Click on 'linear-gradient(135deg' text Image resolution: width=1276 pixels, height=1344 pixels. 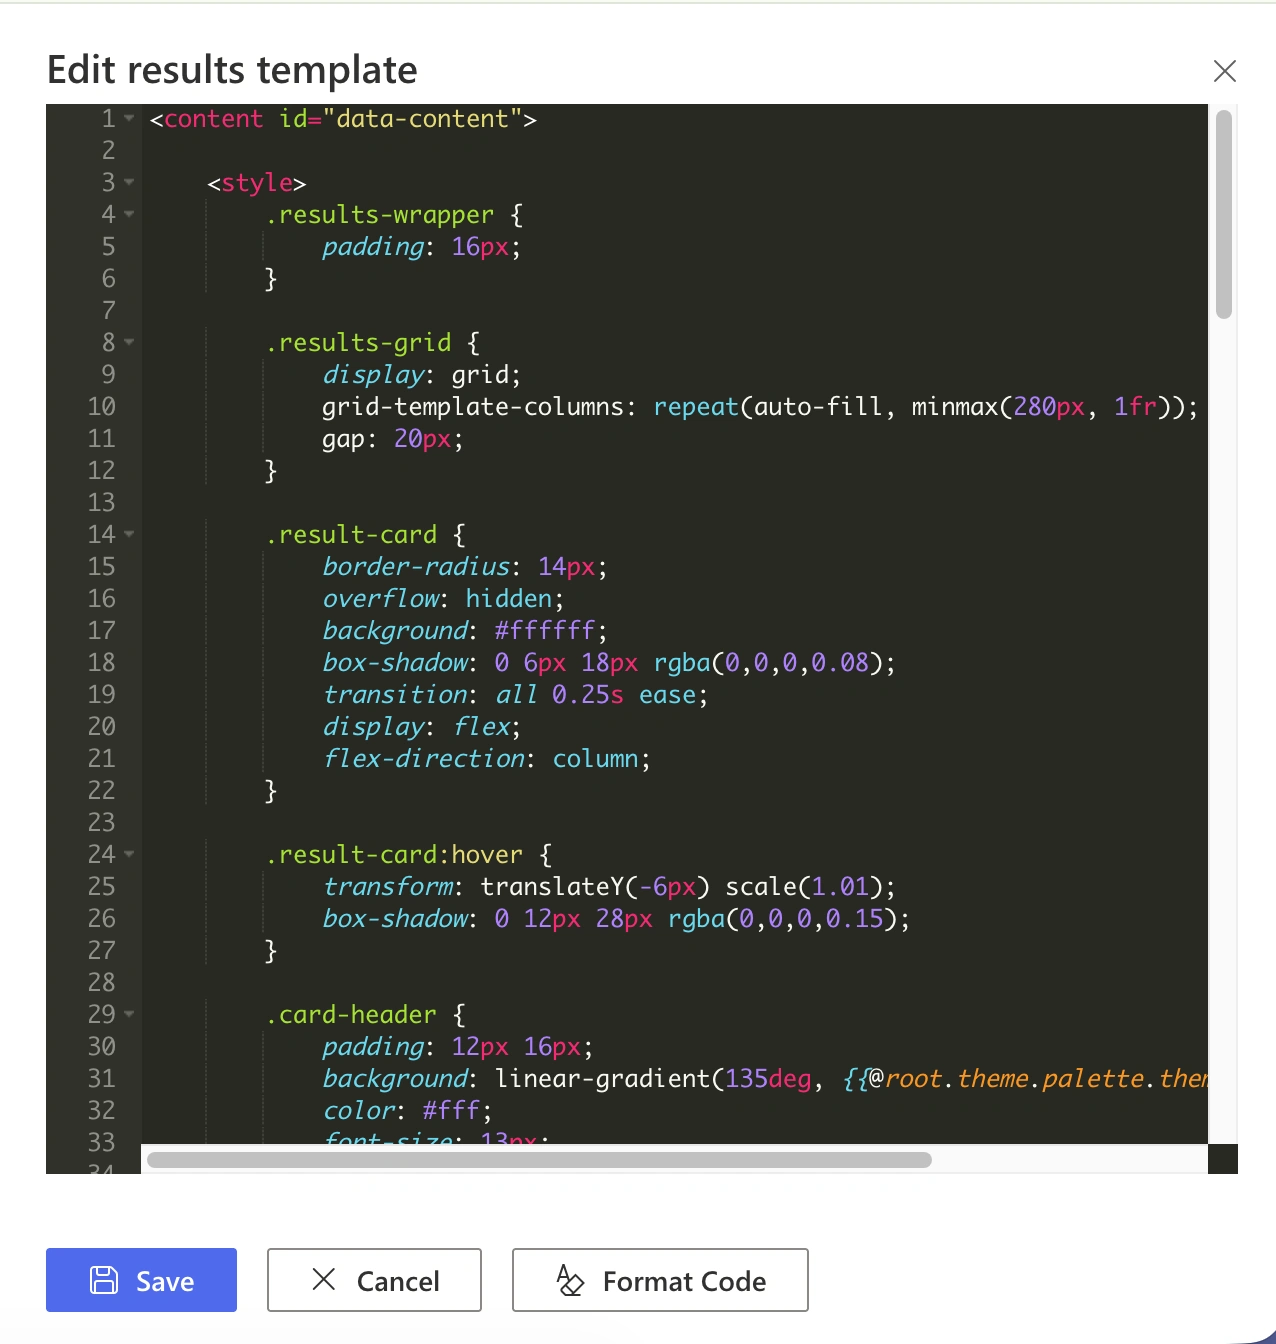click(653, 1079)
